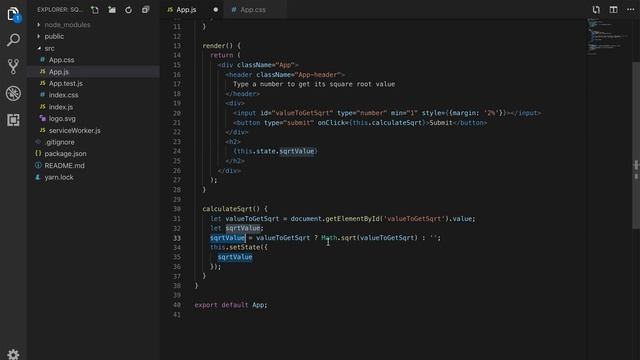Click 'Type a number to get its square root value' text
The image size is (640, 360).
(314, 84)
